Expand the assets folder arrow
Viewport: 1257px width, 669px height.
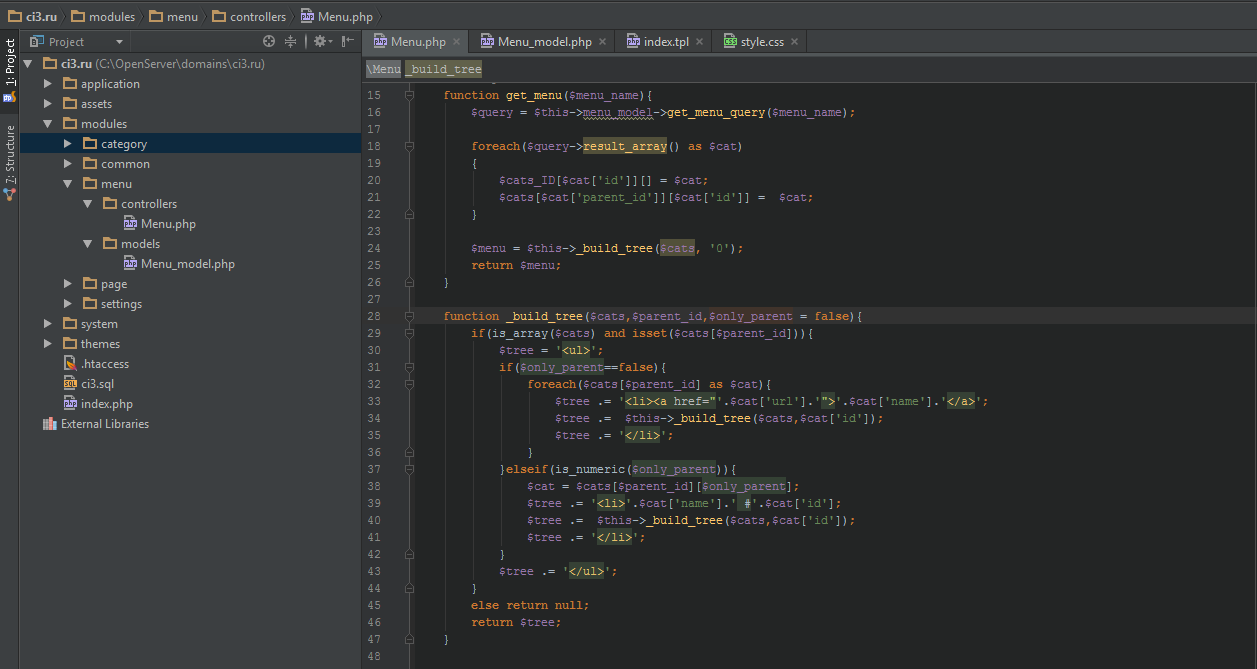(47, 104)
